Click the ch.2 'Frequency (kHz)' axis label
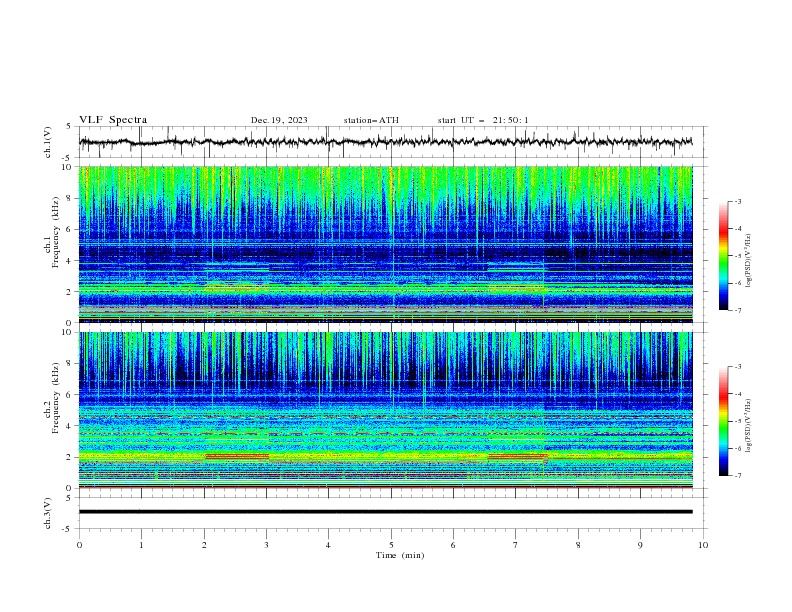This screenshot has height=612, width=792. point(56,397)
